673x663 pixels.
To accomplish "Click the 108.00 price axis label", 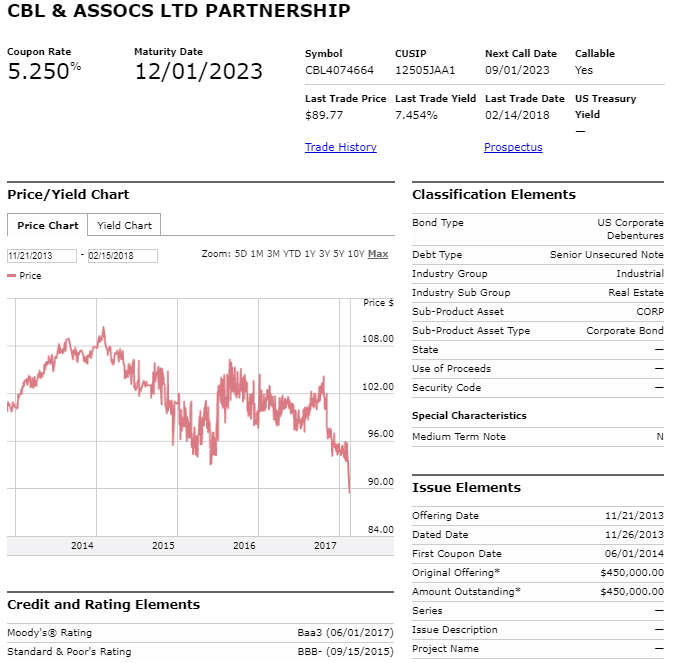I will [x=378, y=339].
